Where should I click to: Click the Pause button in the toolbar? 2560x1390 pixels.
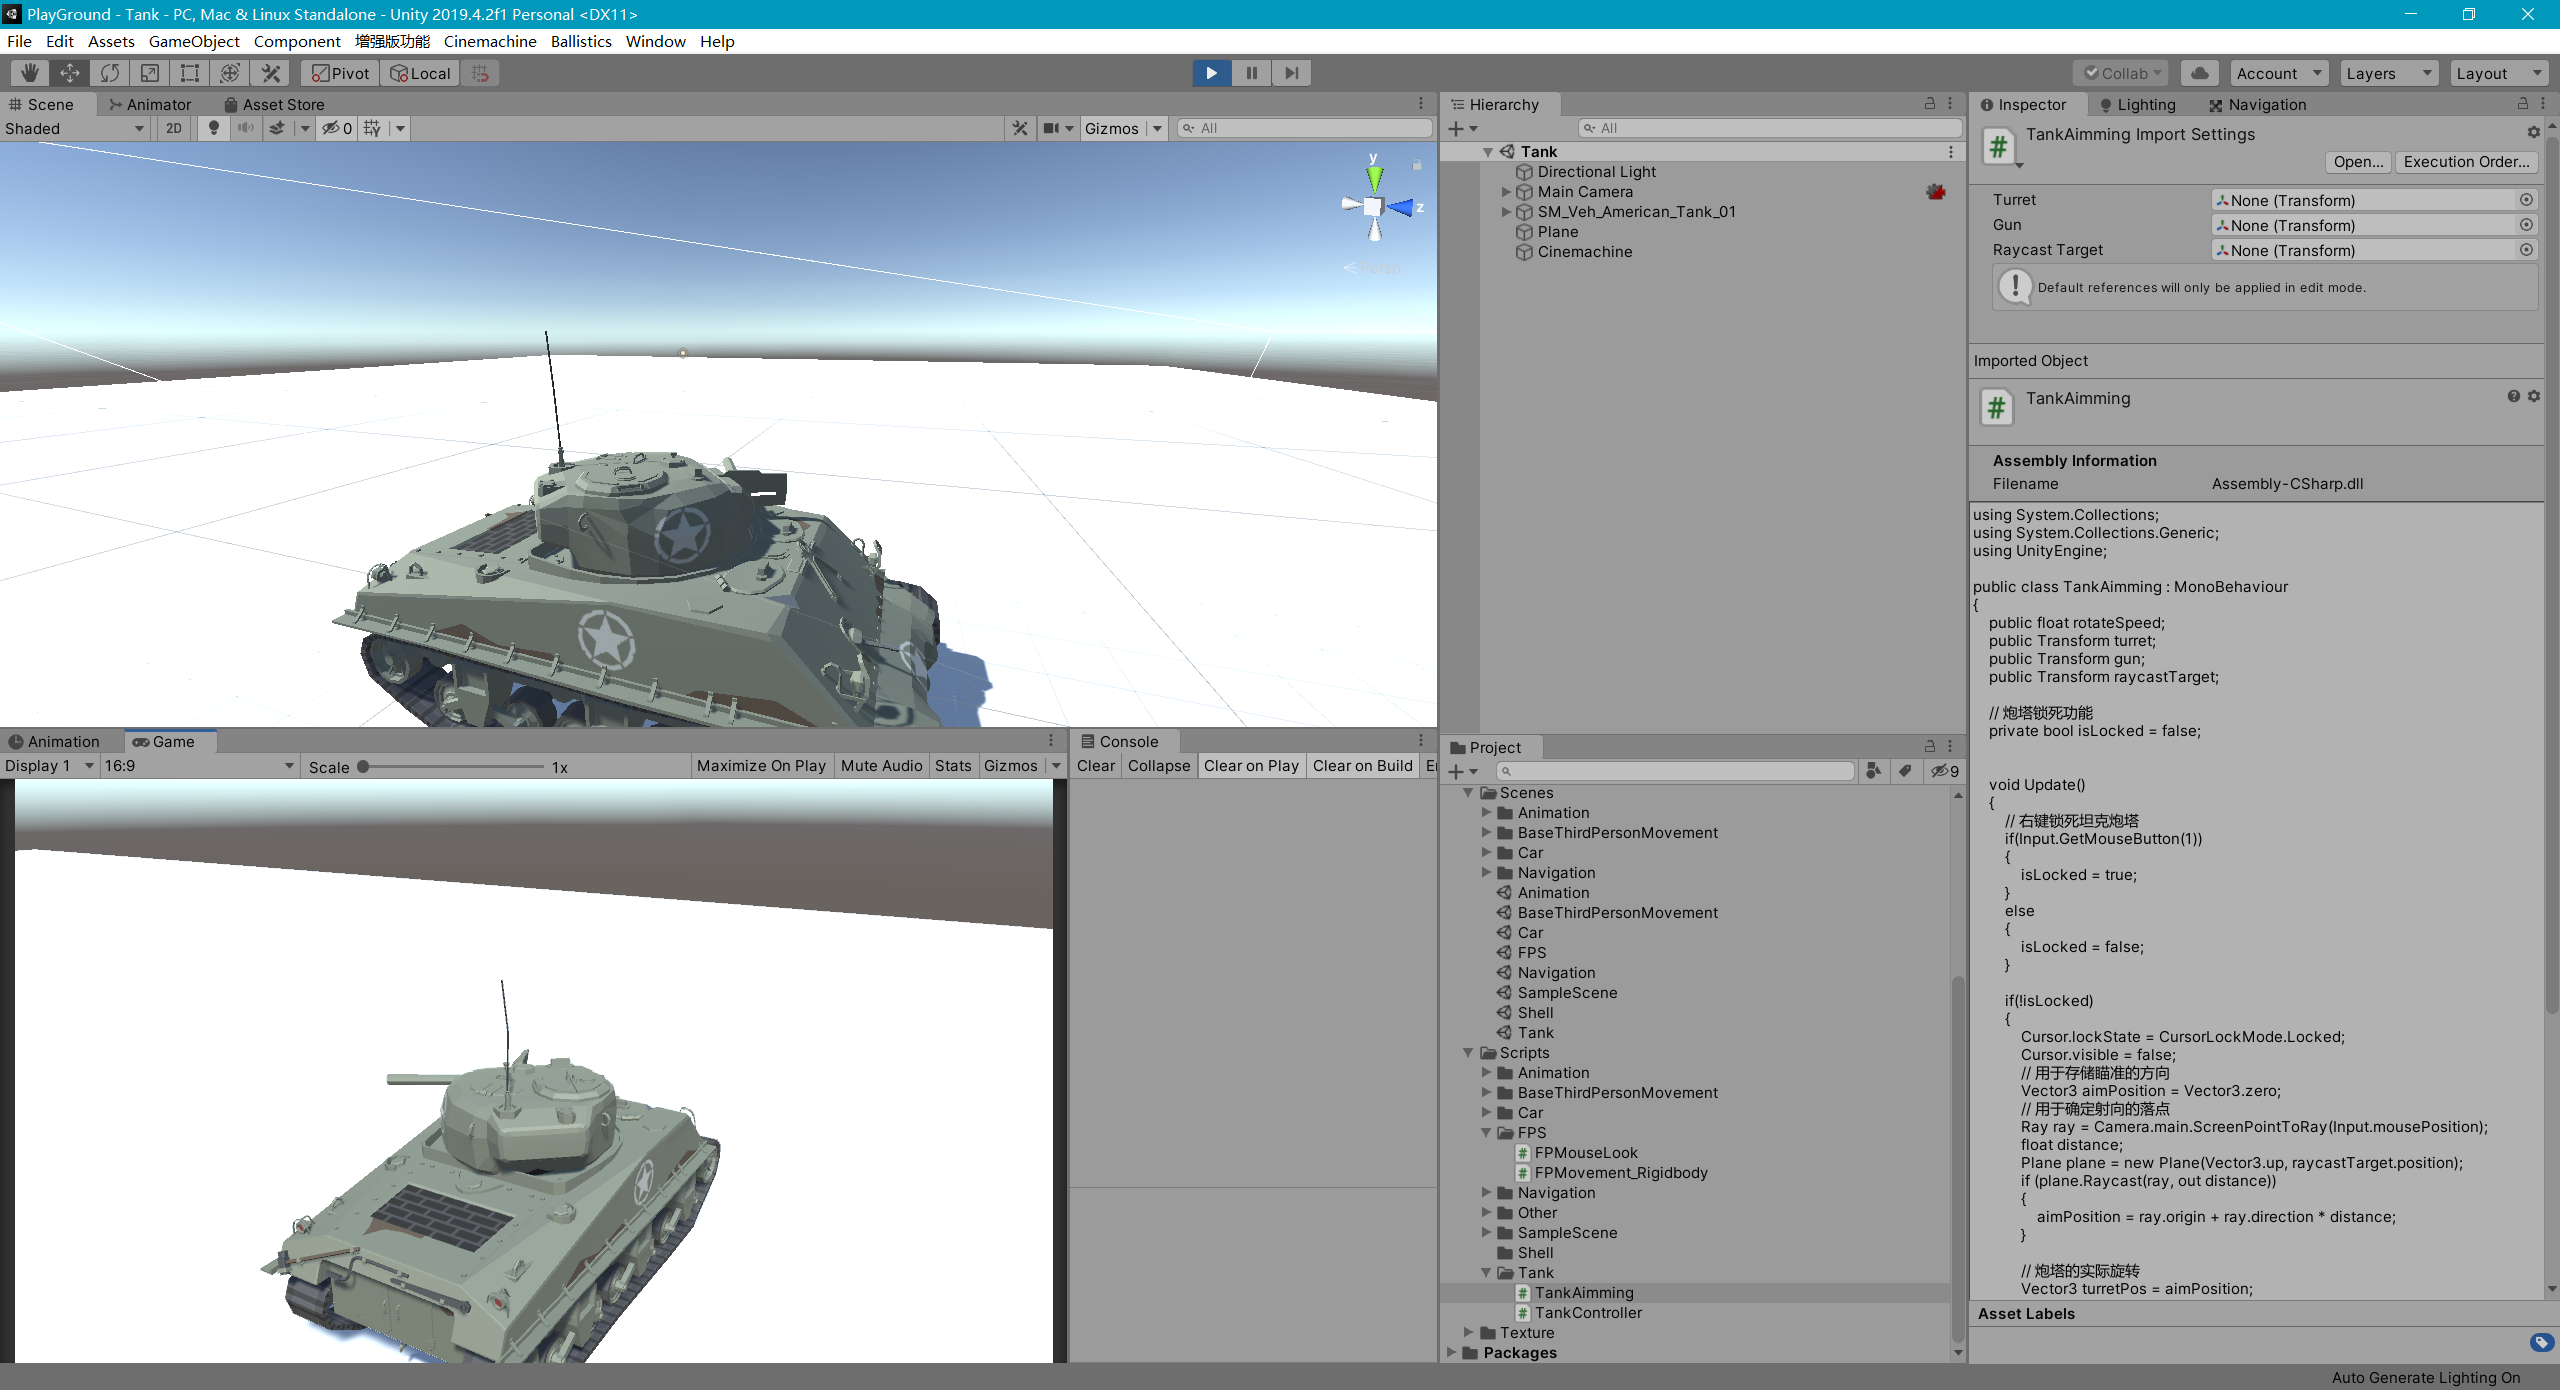[1250, 72]
